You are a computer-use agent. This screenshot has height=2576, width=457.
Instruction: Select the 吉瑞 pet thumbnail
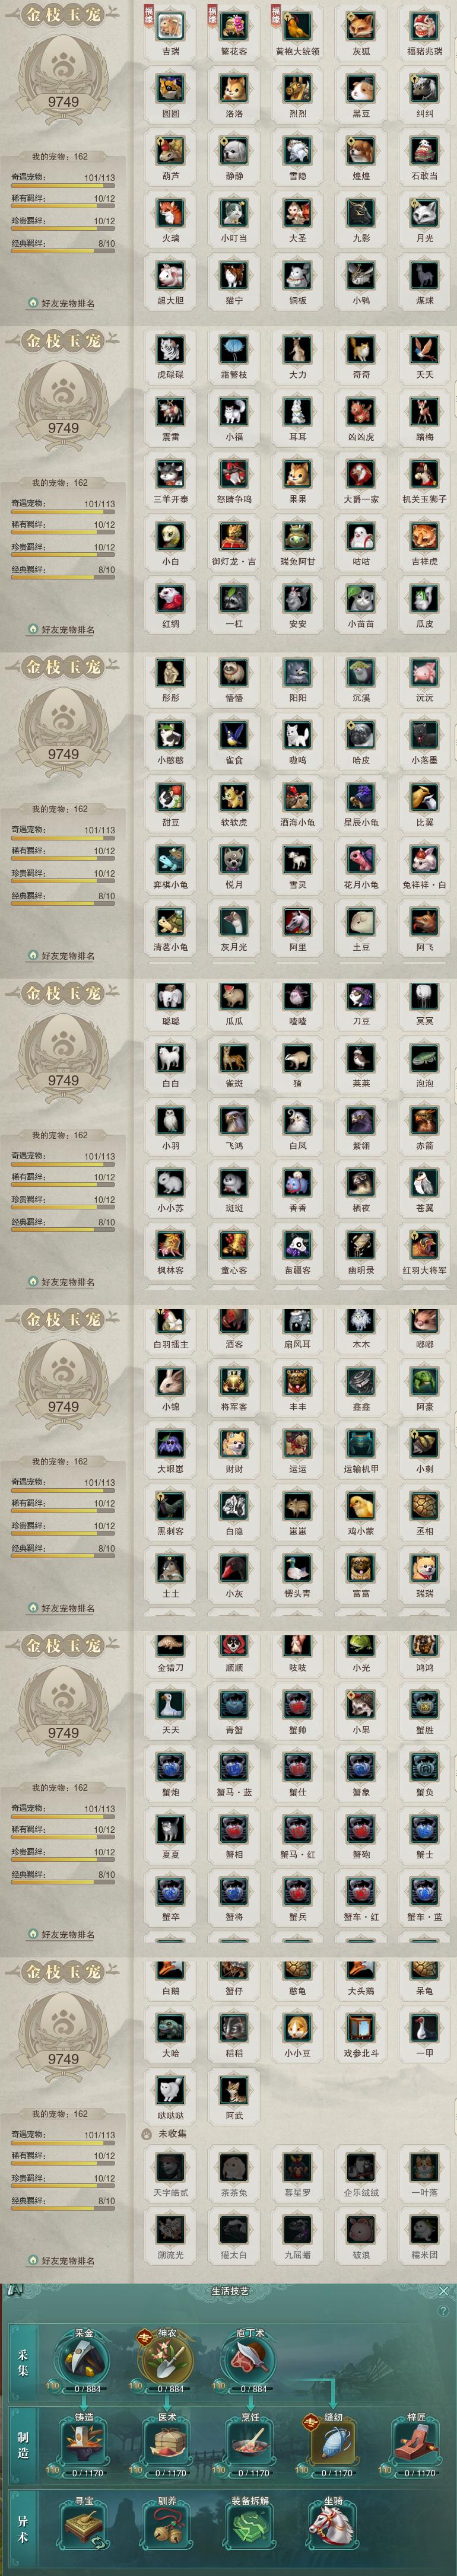(171, 27)
